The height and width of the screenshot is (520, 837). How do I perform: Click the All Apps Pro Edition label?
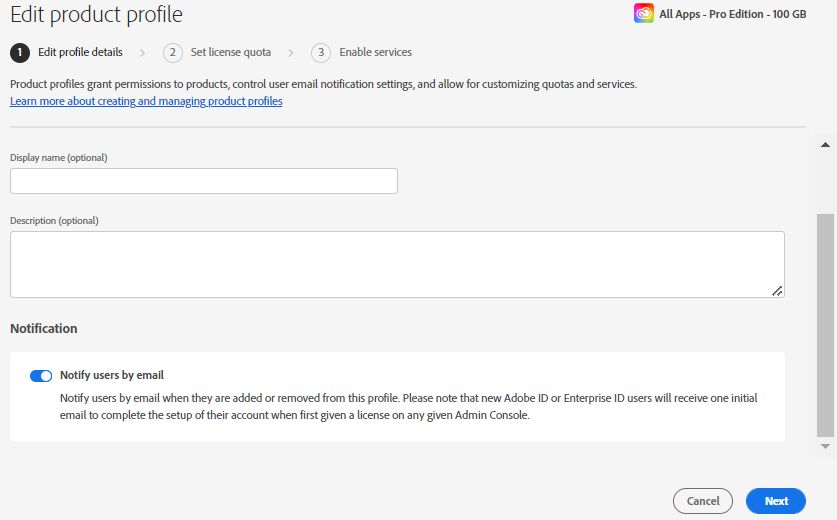(x=732, y=14)
